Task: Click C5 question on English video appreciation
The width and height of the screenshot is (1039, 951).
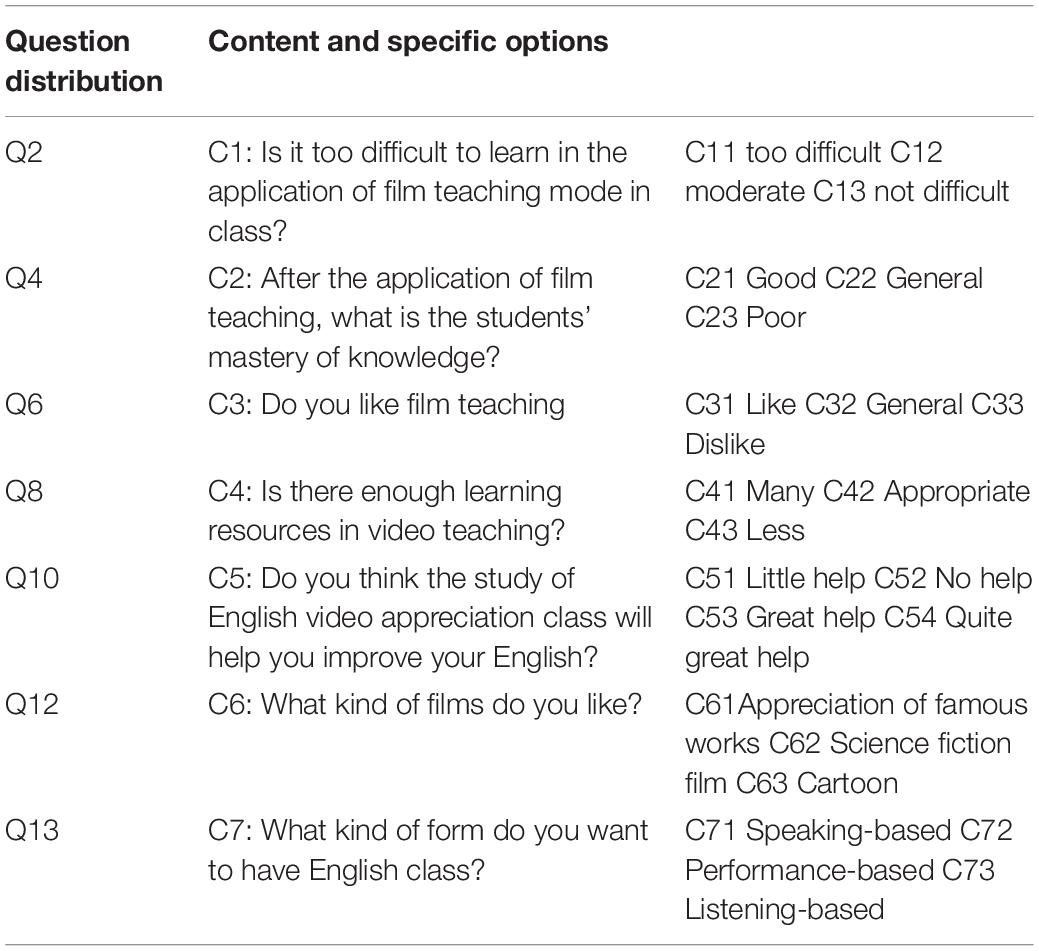Action: pyautogui.click(x=430, y=618)
